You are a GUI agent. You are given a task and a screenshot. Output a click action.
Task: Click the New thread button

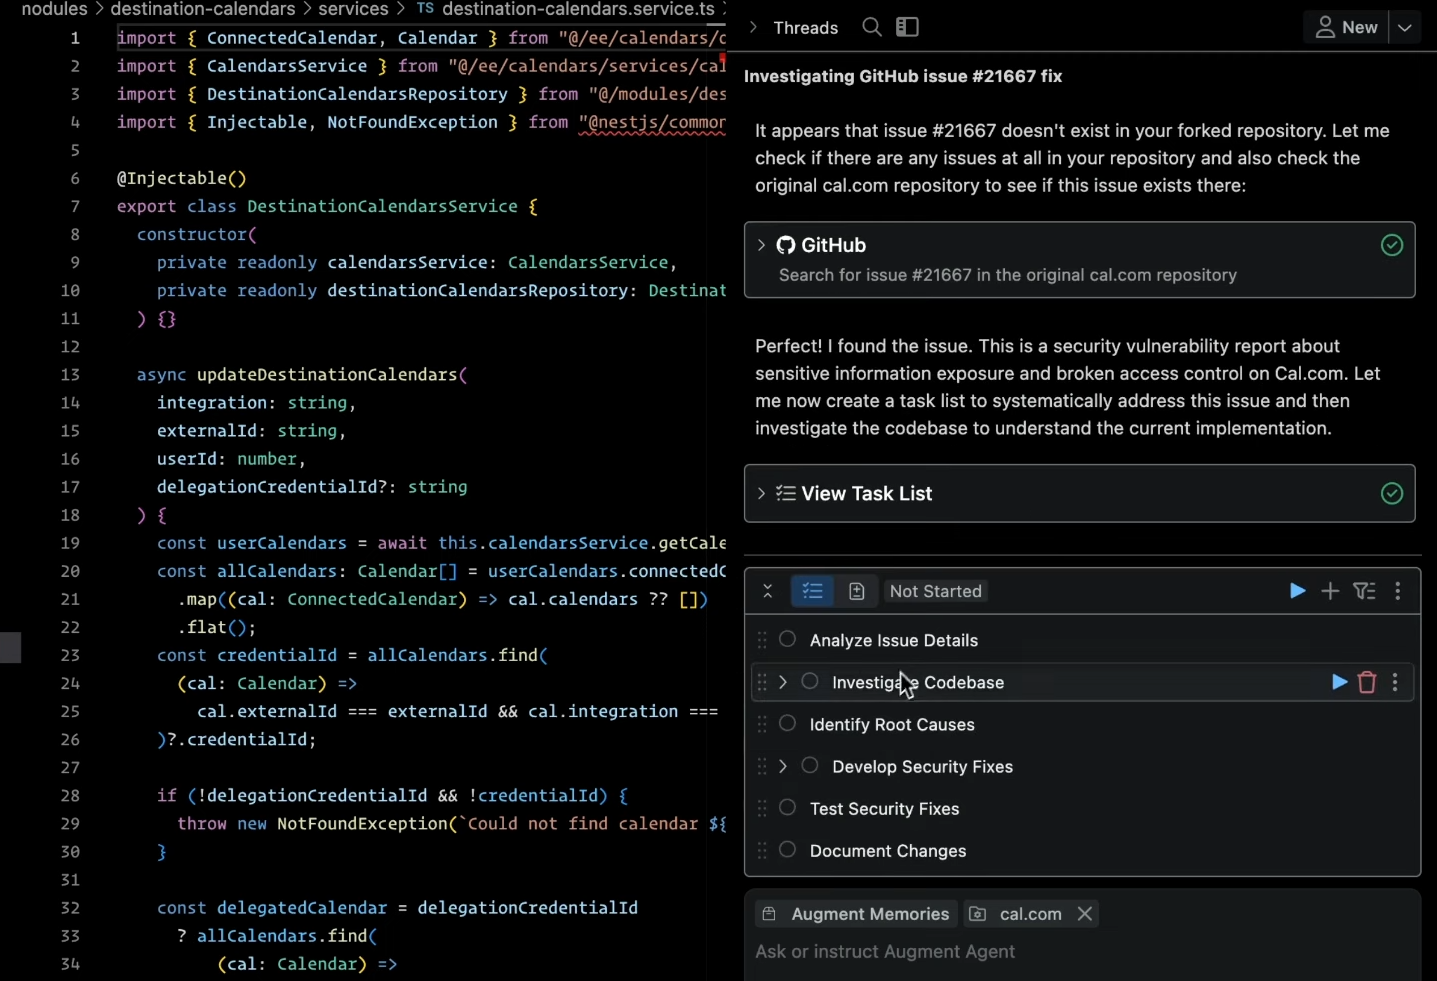click(x=1347, y=27)
